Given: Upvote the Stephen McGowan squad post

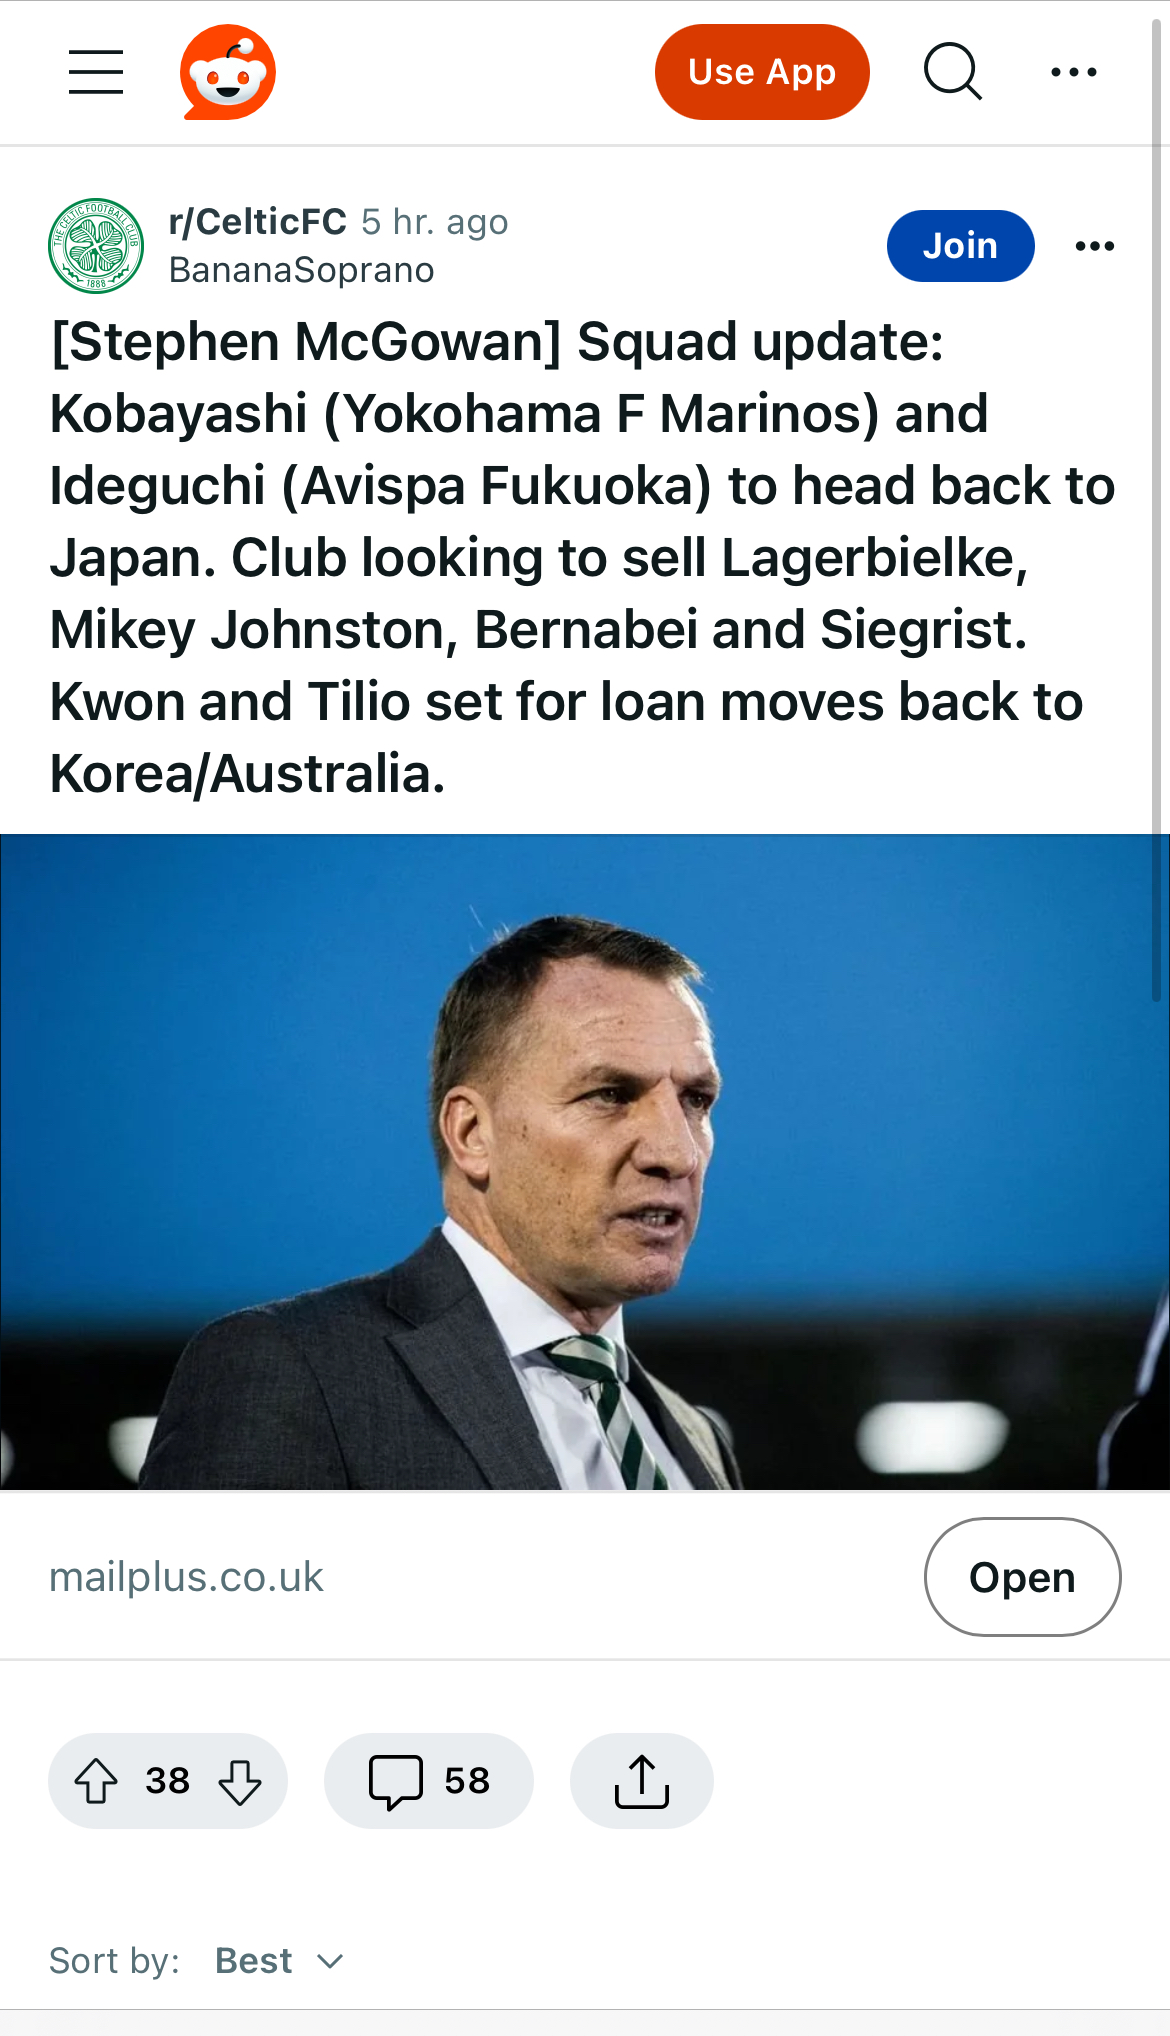Looking at the screenshot, I should click(97, 1781).
